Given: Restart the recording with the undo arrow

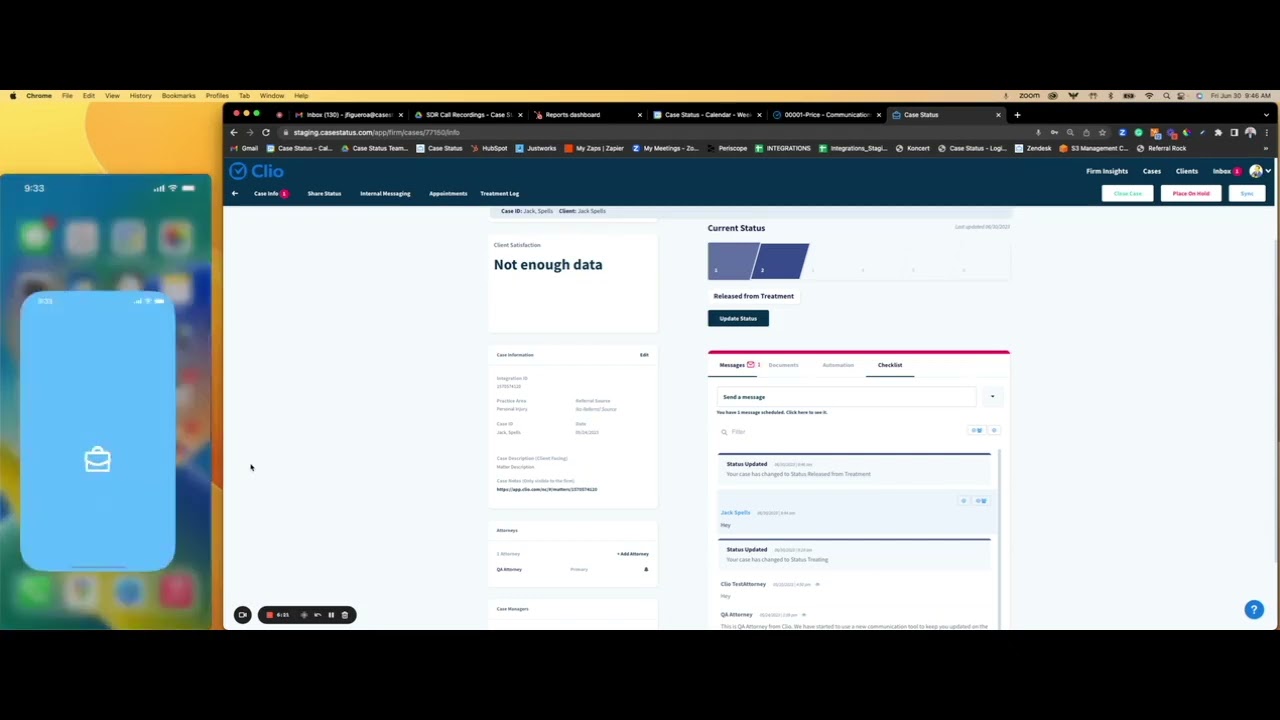Looking at the screenshot, I should click(318, 615).
